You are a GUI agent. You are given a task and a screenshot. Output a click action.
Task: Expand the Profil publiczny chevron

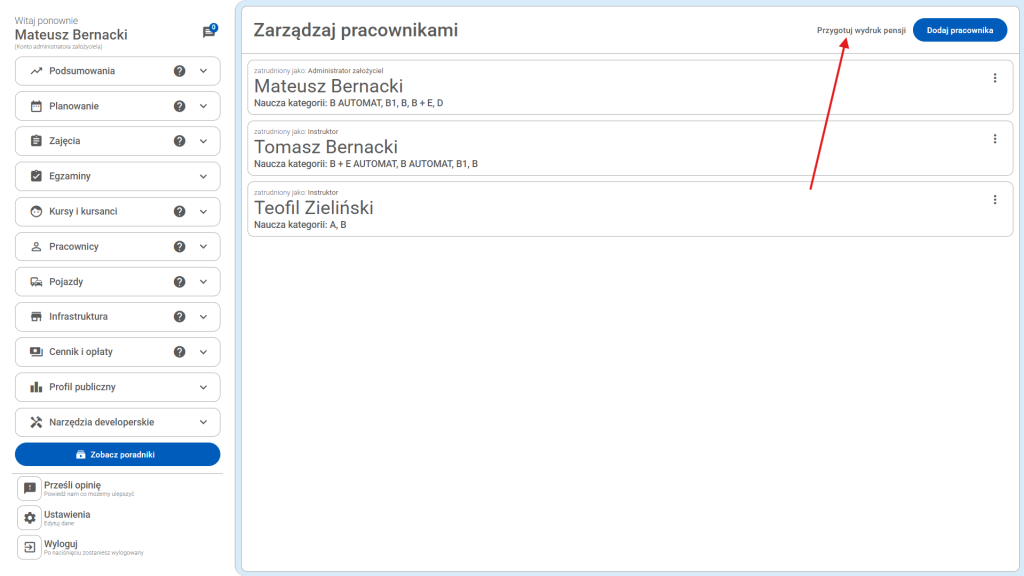(x=204, y=387)
